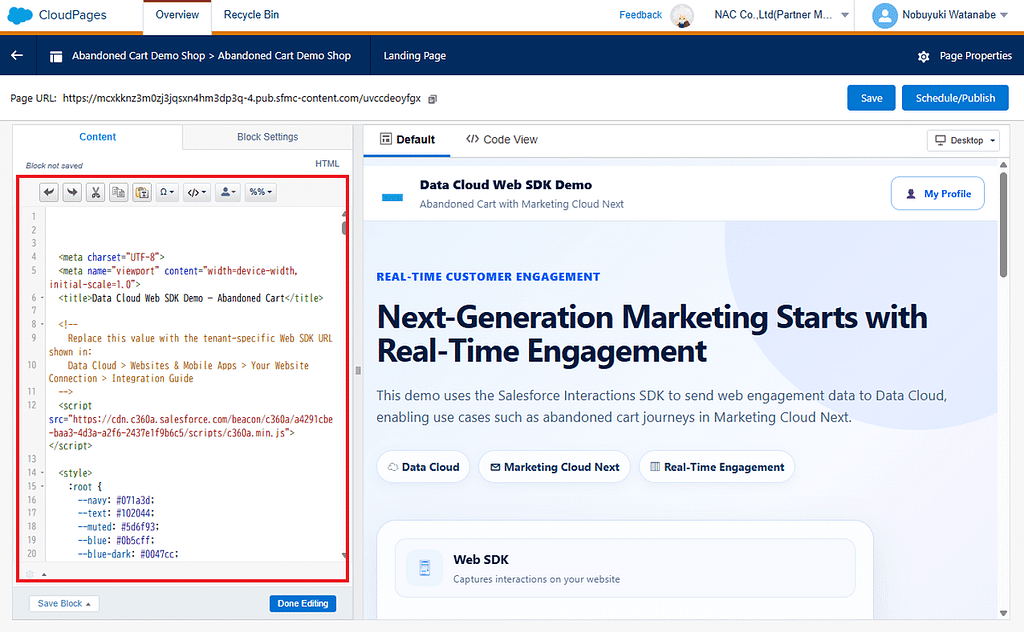Copy with the two-pages toolbar icon

pyautogui.click(x=118, y=192)
